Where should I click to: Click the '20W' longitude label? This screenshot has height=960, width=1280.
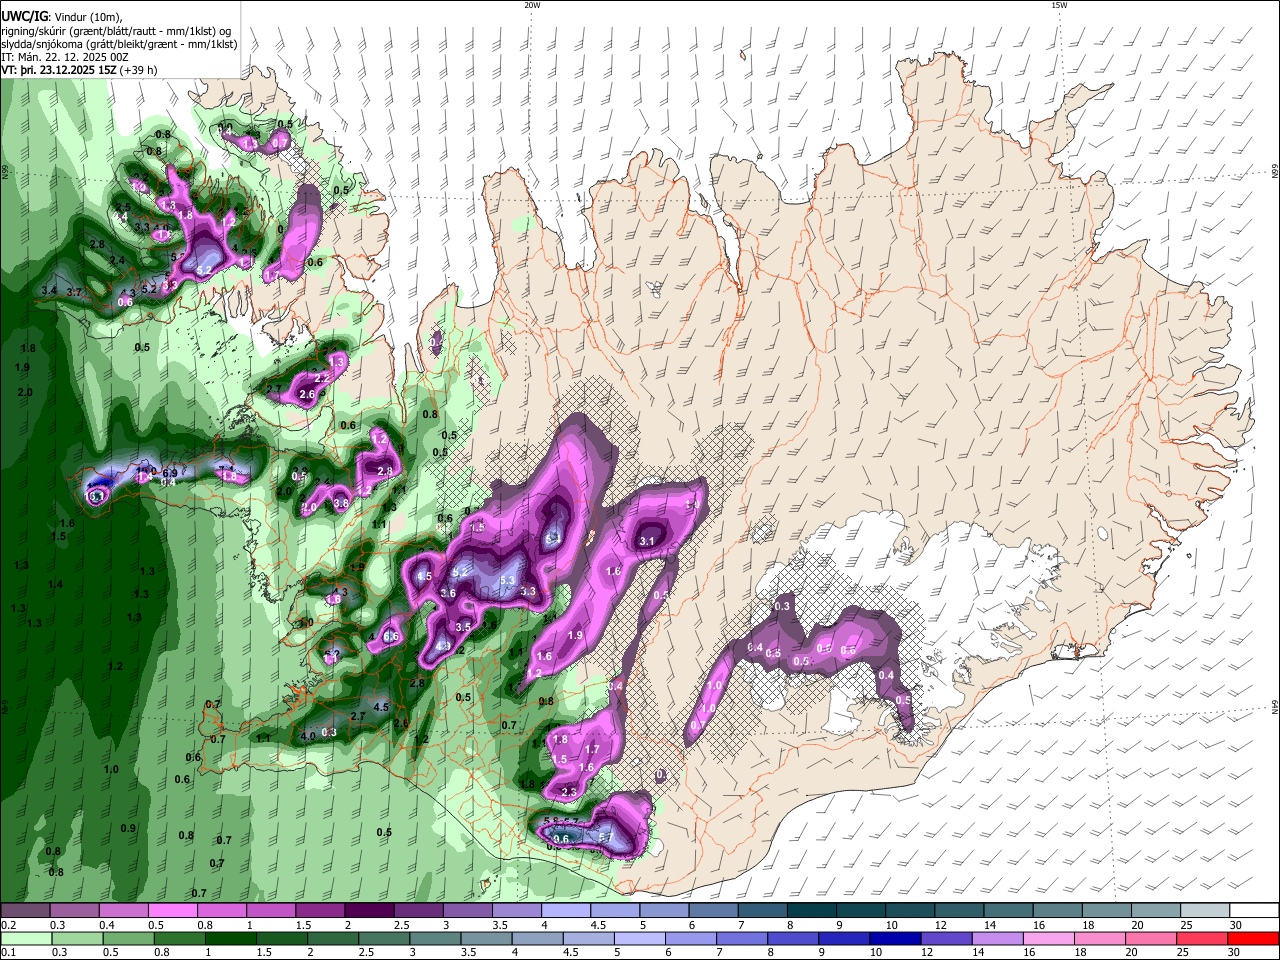click(532, 5)
